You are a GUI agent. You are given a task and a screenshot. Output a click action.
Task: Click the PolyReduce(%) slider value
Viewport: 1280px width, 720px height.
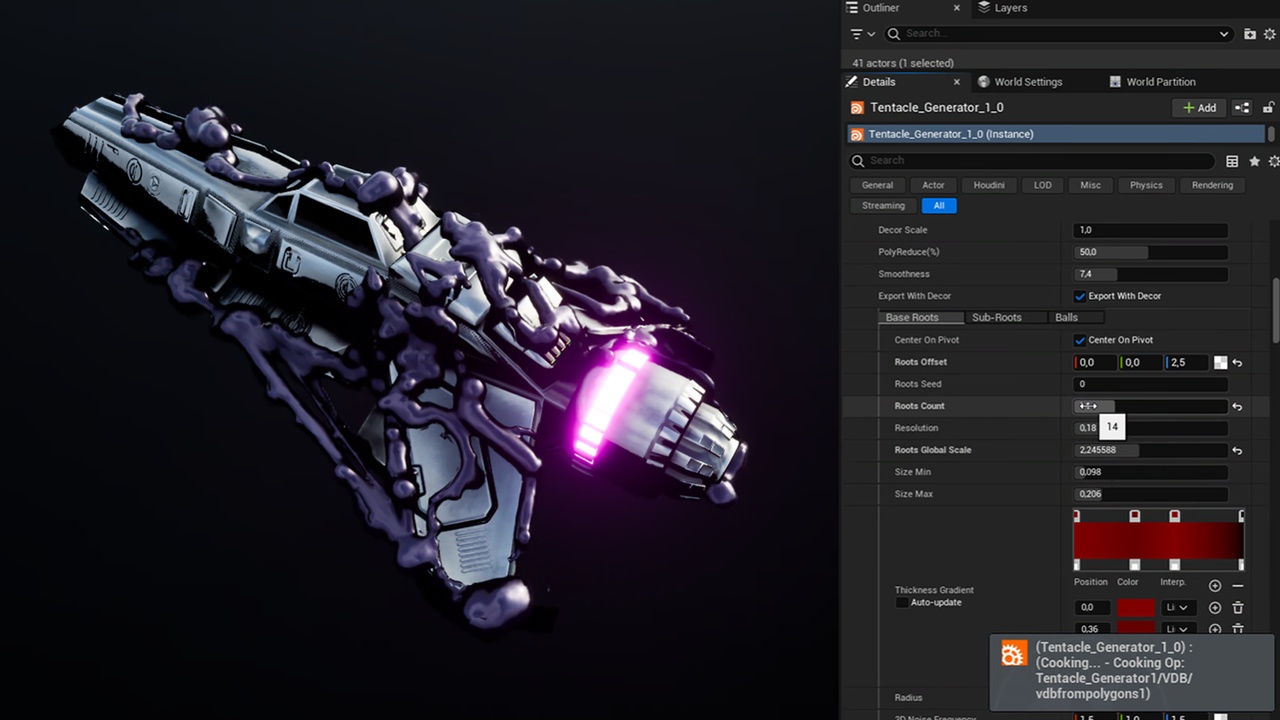coord(1151,252)
